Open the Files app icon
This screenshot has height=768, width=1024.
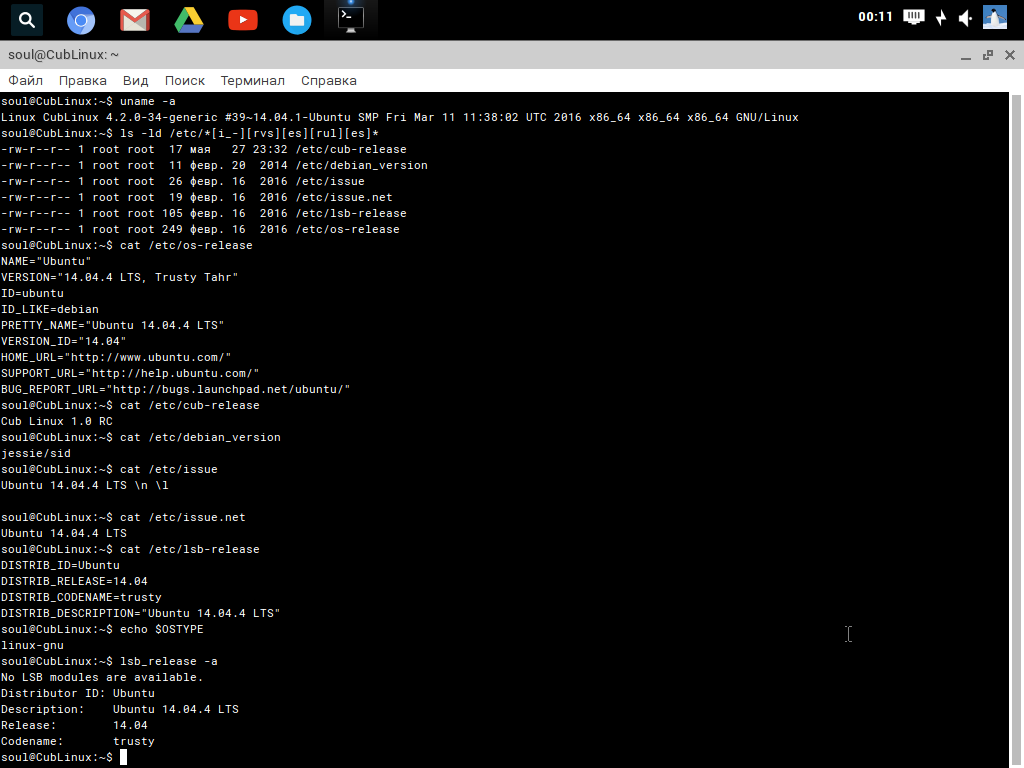pos(296,20)
